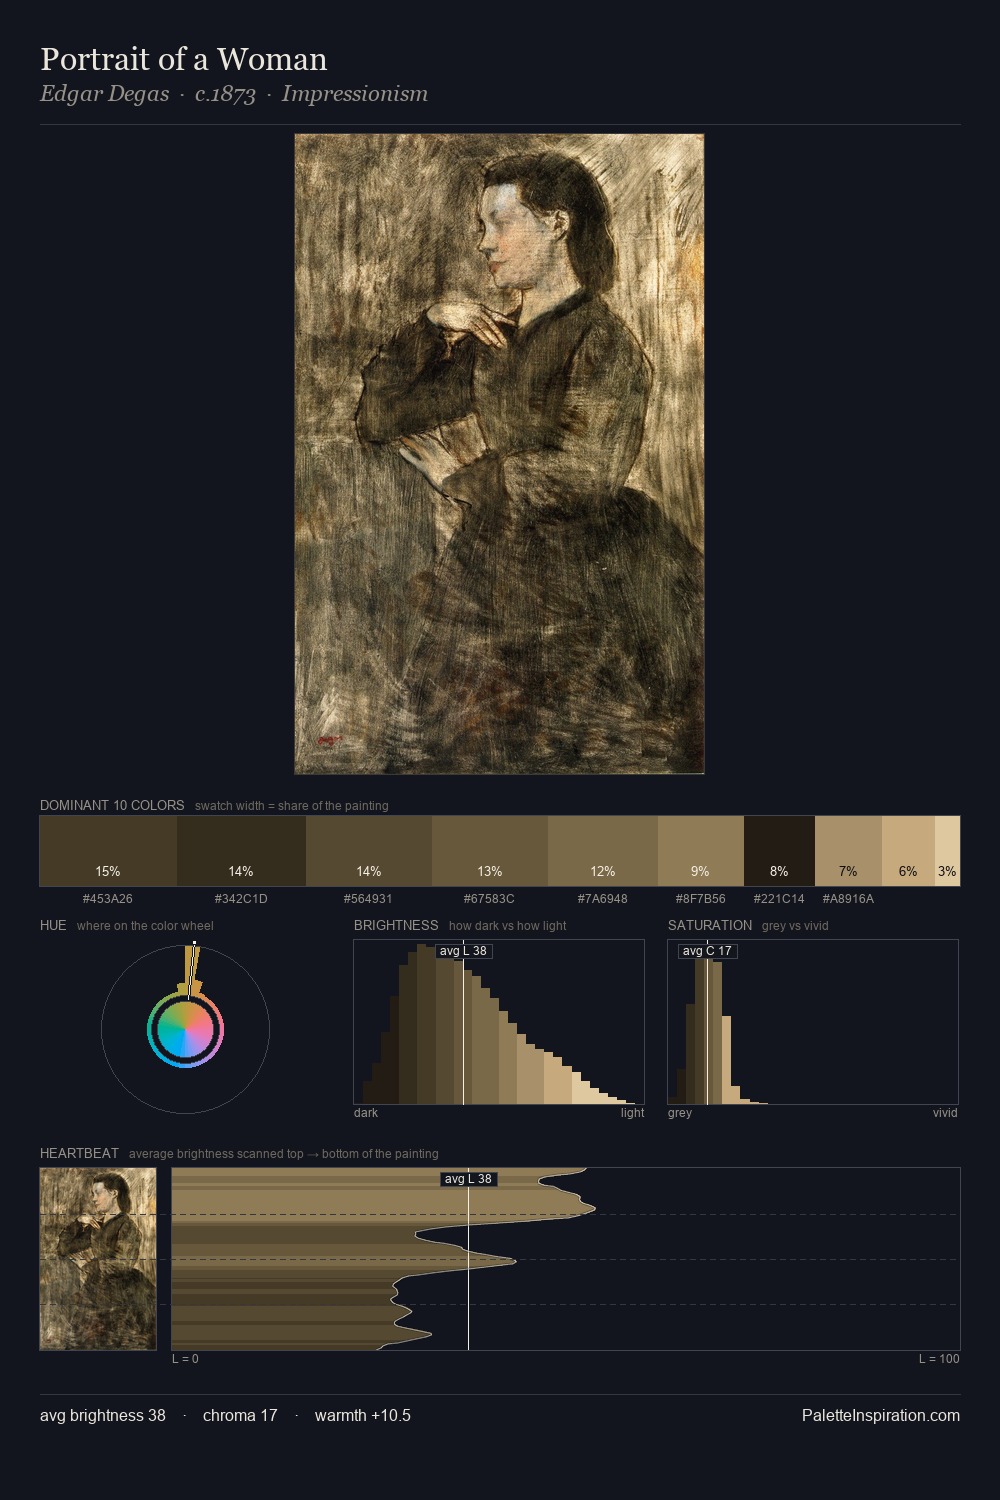Image resolution: width=1000 pixels, height=1500 pixels.
Task: Click the 'grey' axis label
Action: [680, 1113]
